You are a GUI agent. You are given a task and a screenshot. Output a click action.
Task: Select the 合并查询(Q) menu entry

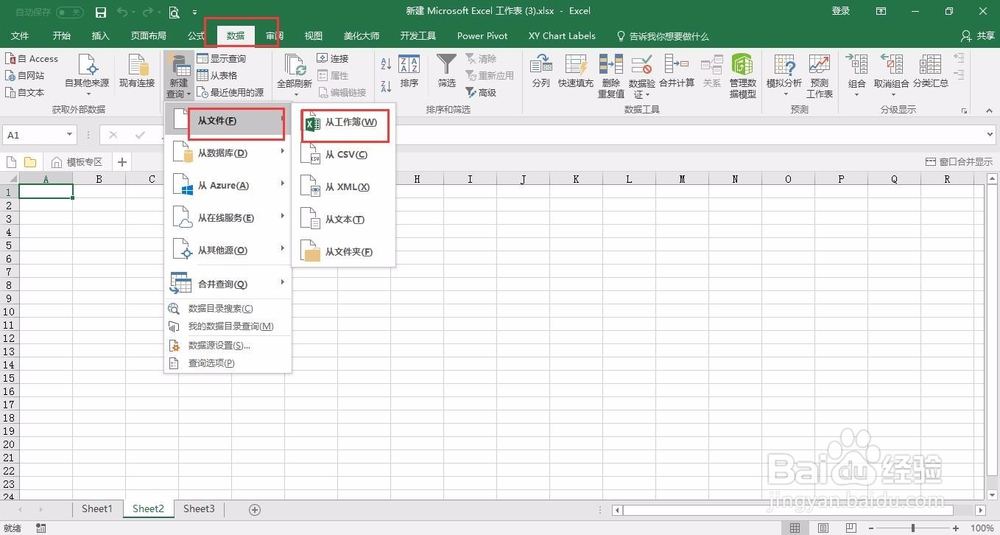pos(228,284)
